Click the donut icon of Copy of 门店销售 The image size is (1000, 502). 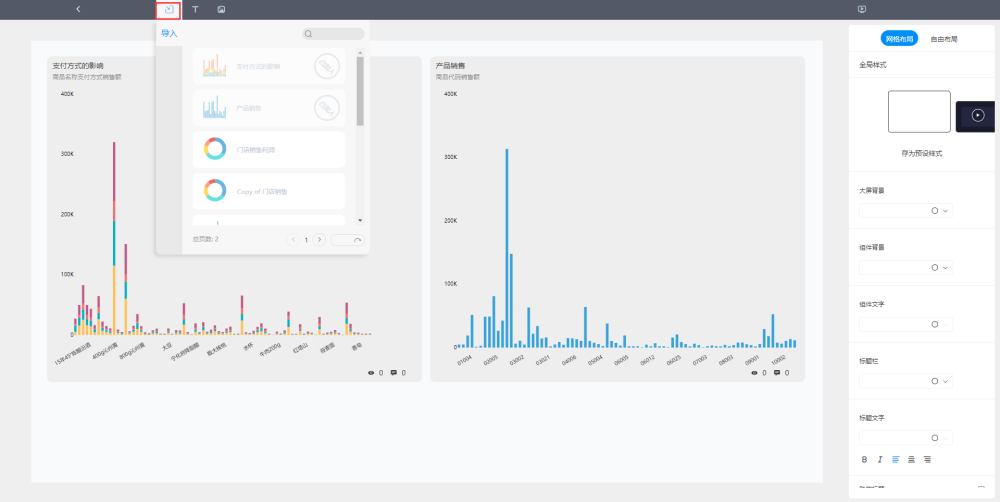[x=215, y=191]
